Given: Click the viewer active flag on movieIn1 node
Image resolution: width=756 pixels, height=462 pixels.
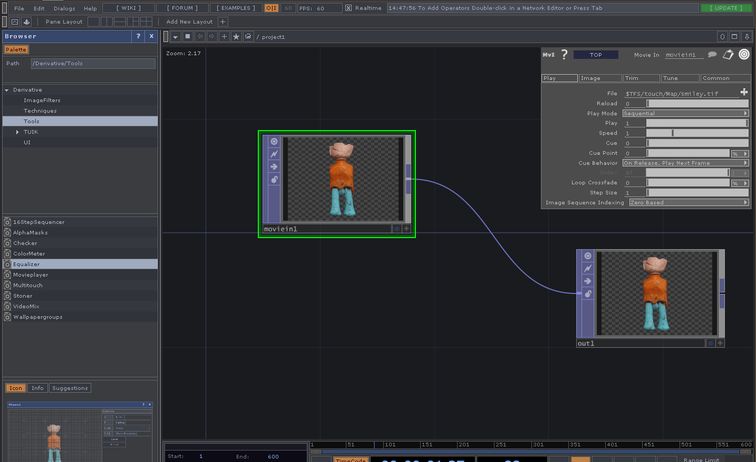Looking at the screenshot, I should tap(274, 142).
